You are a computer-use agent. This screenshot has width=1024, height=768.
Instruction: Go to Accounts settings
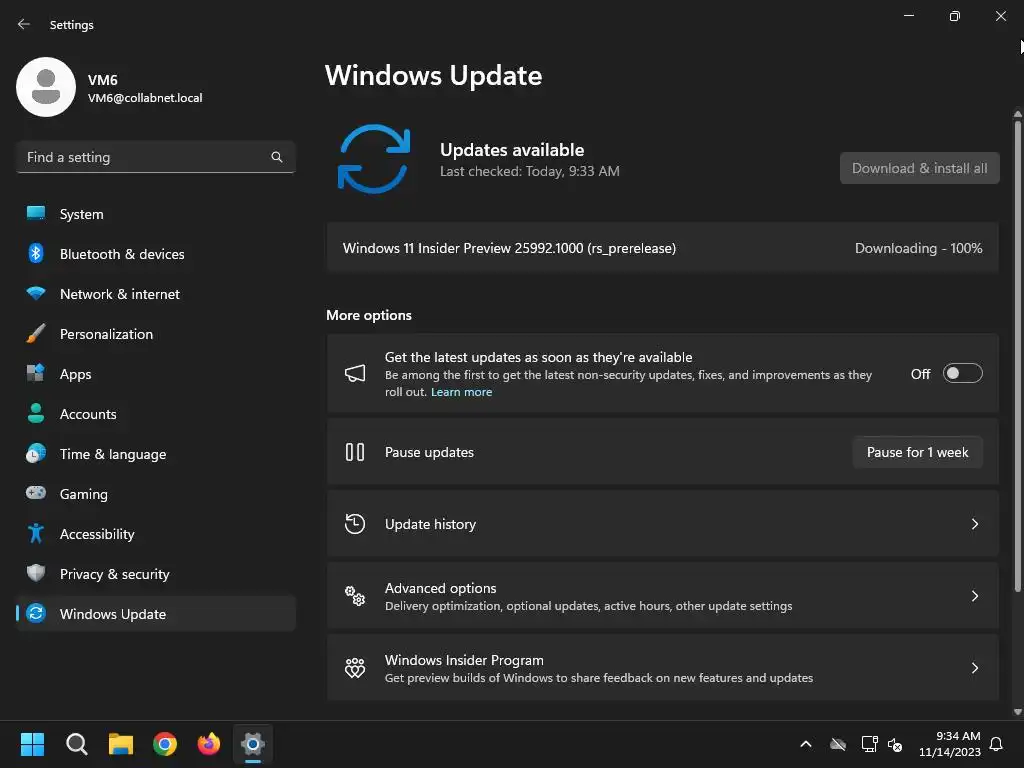156,413
